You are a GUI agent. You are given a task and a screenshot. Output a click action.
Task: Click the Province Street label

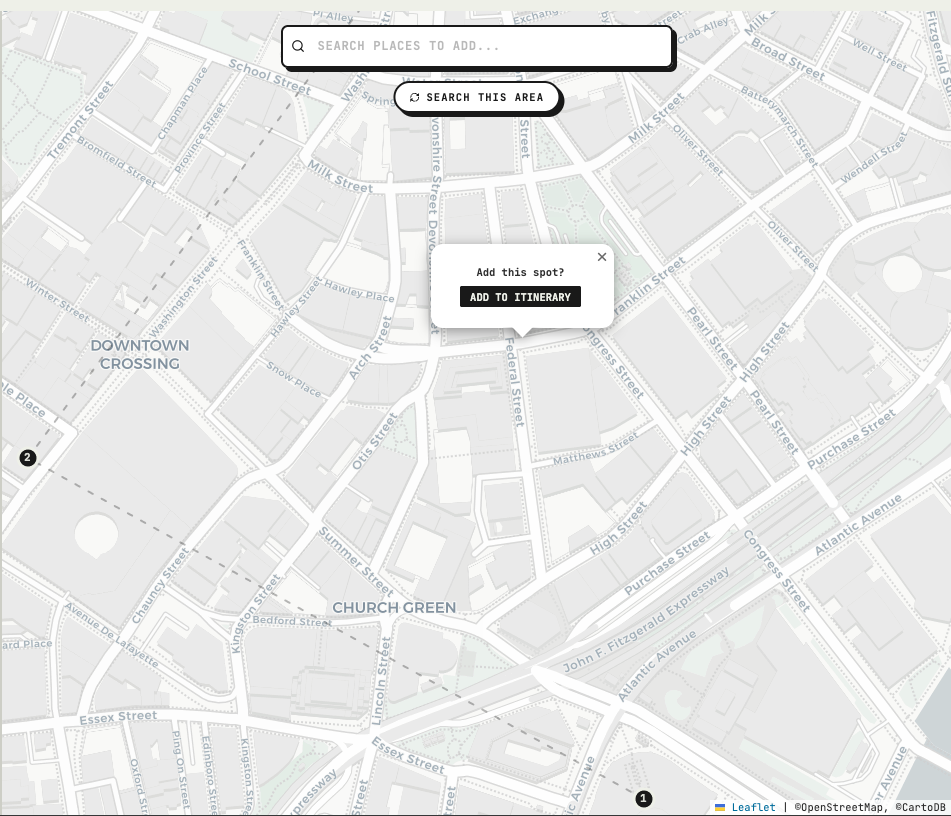pyautogui.click(x=200, y=137)
